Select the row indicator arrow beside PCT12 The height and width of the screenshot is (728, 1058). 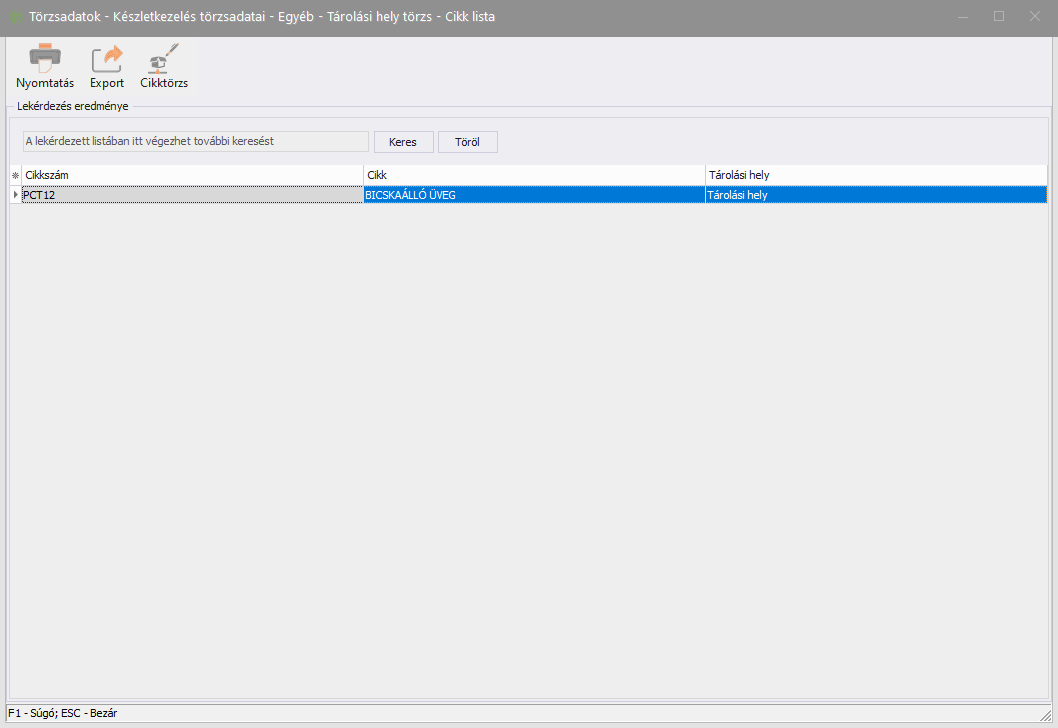click(x=15, y=195)
